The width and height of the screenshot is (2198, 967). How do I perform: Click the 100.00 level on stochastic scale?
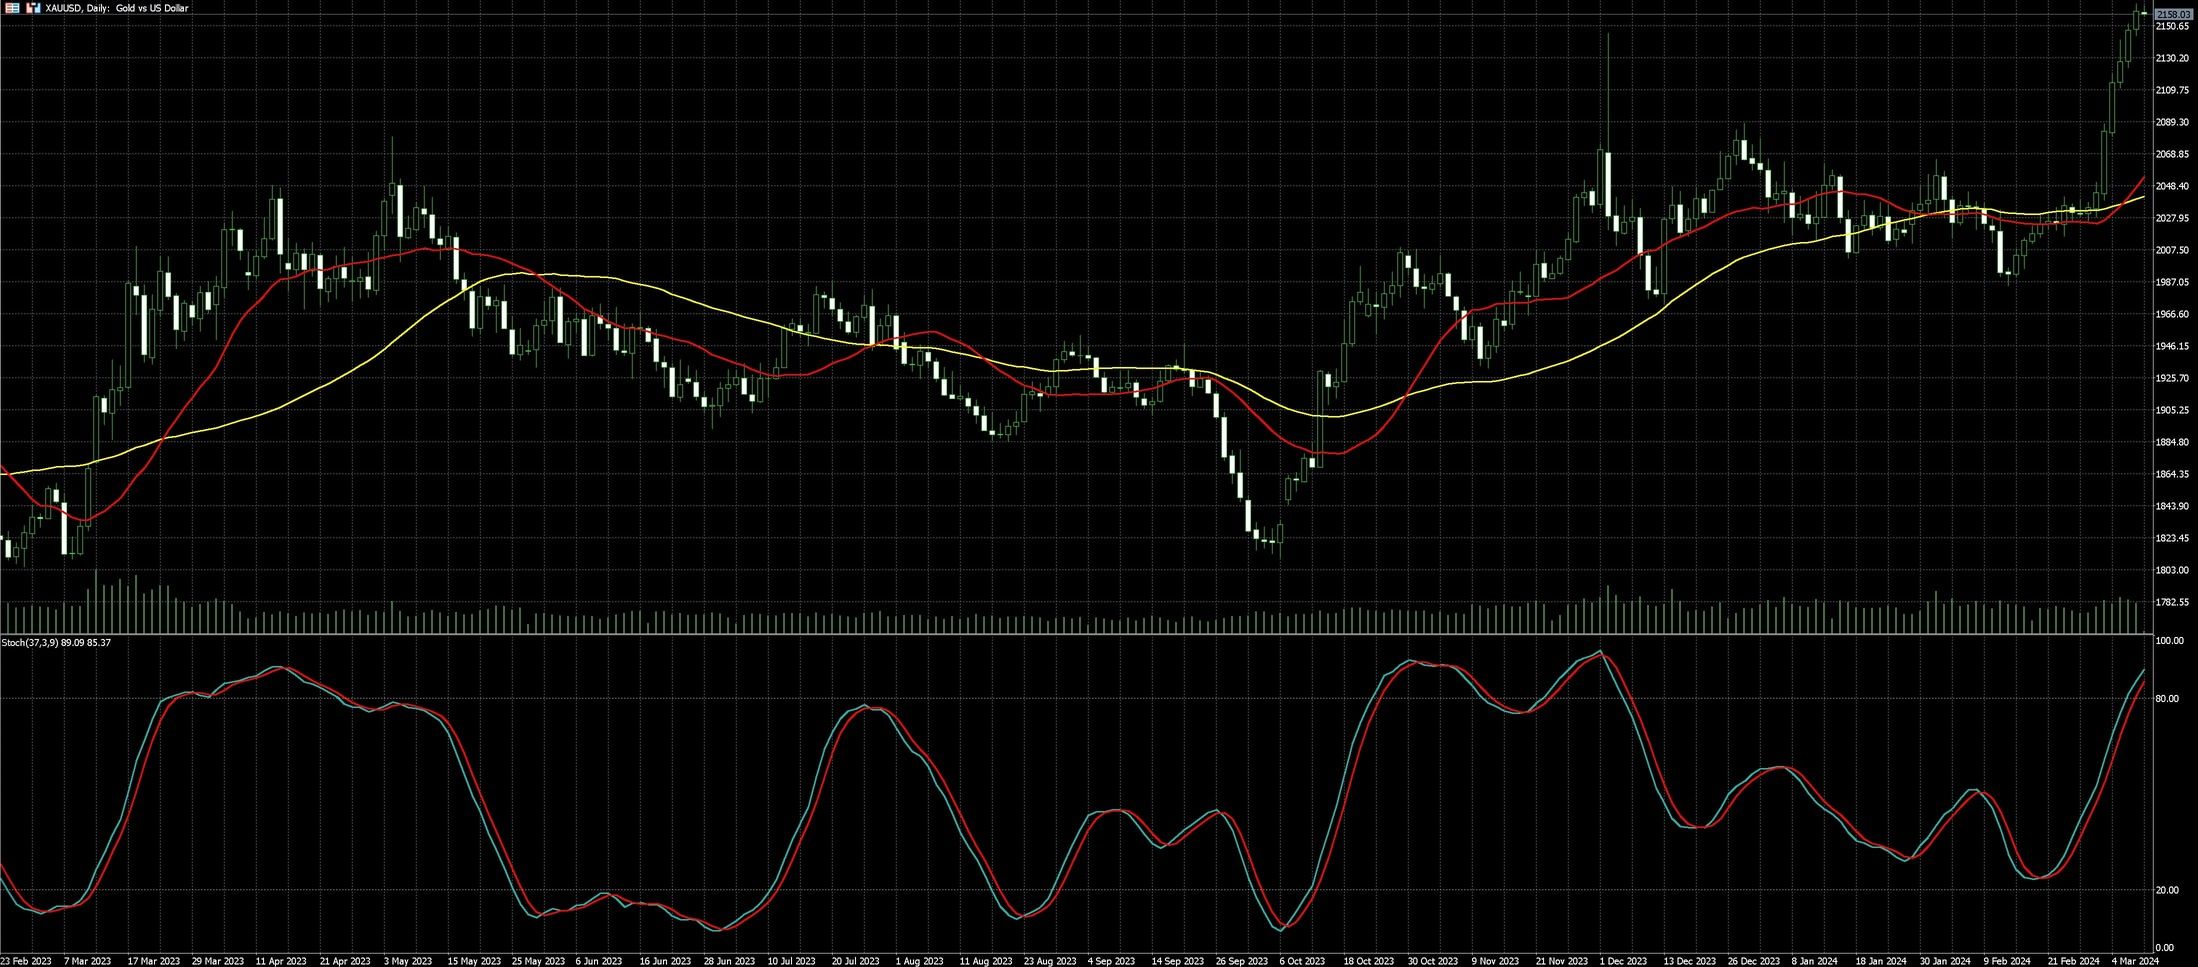(x=2168, y=640)
